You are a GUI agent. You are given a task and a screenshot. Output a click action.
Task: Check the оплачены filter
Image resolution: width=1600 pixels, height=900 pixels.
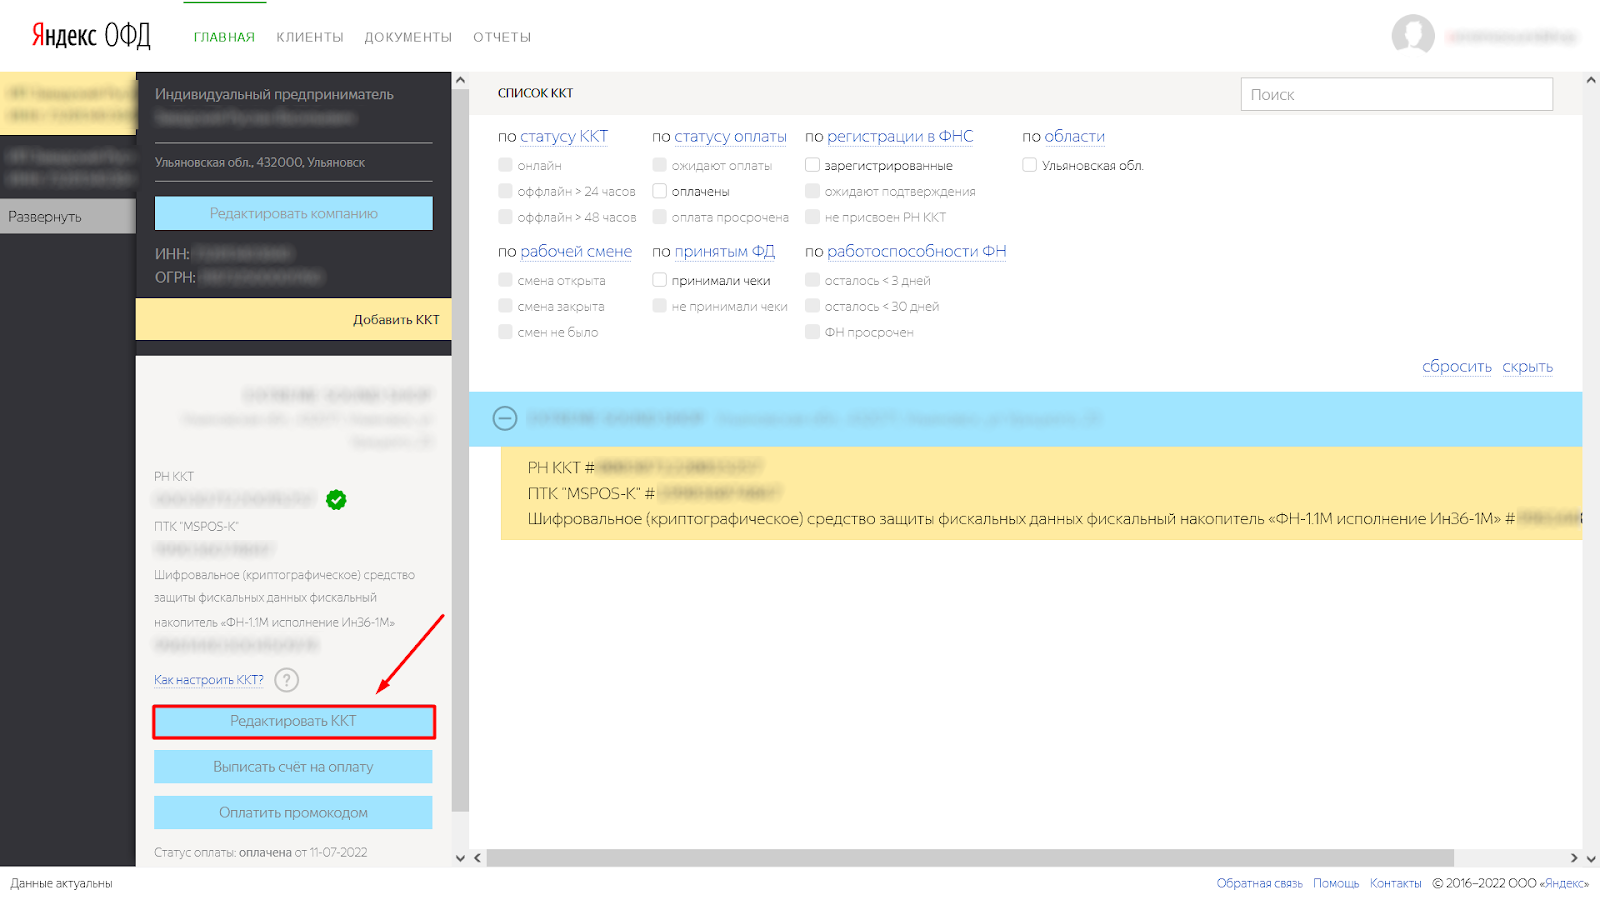[659, 191]
